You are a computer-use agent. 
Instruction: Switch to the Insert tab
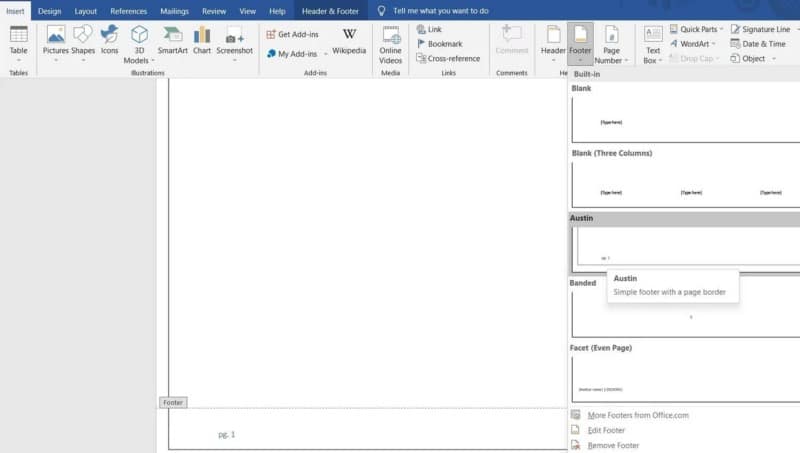(15, 11)
